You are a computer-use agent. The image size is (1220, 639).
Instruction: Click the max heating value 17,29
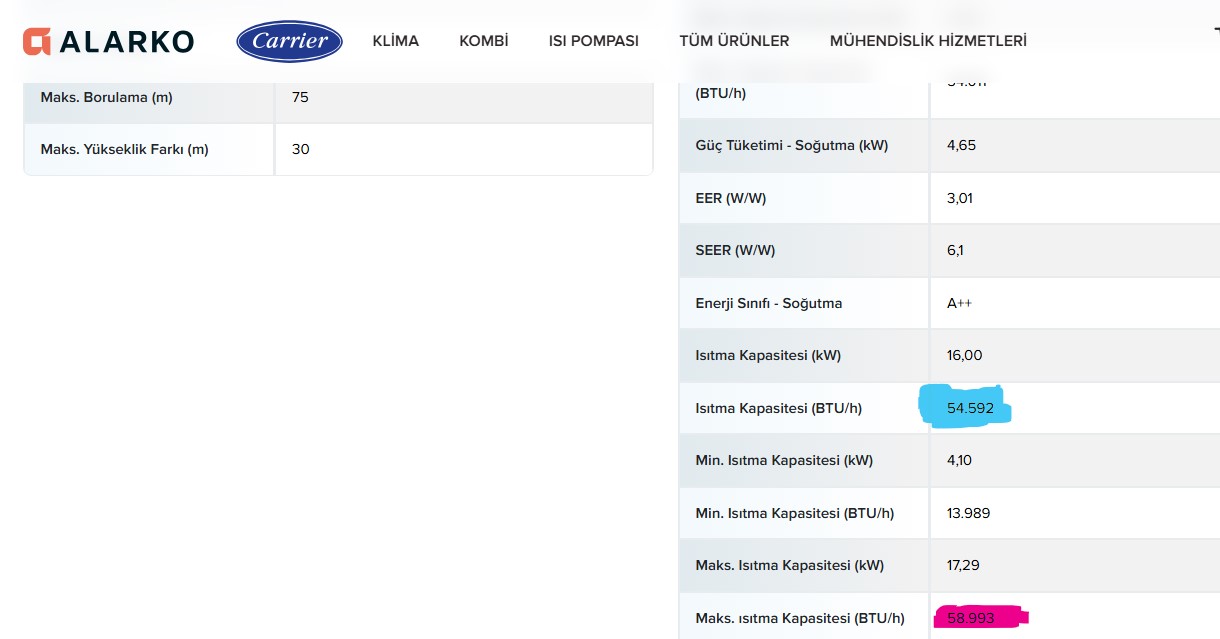962,565
